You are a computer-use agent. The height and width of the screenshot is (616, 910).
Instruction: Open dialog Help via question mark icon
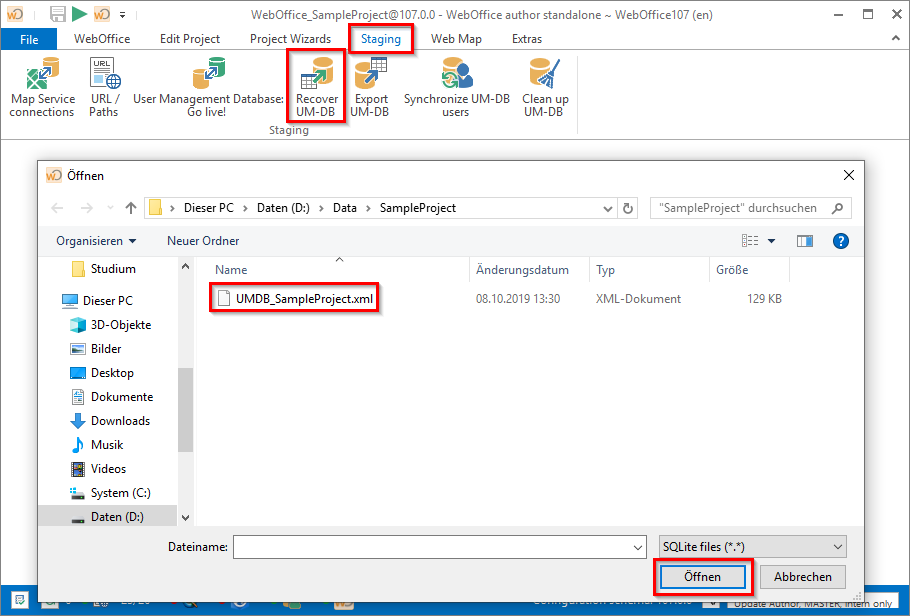coord(841,240)
